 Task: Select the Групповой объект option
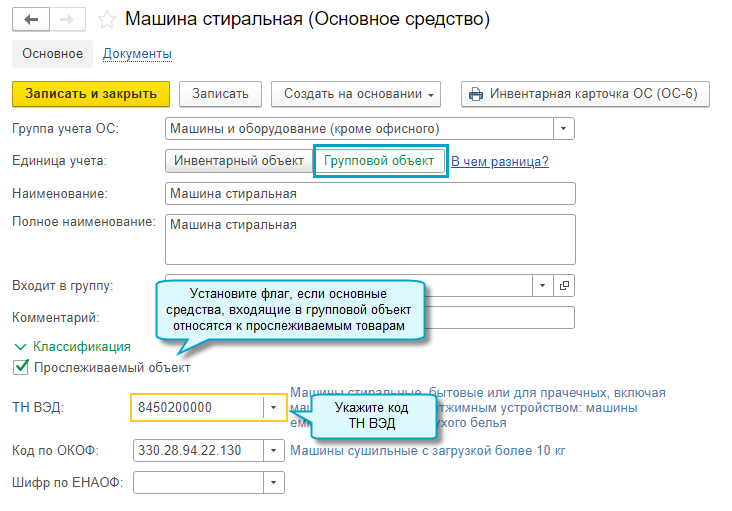click(x=379, y=161)
